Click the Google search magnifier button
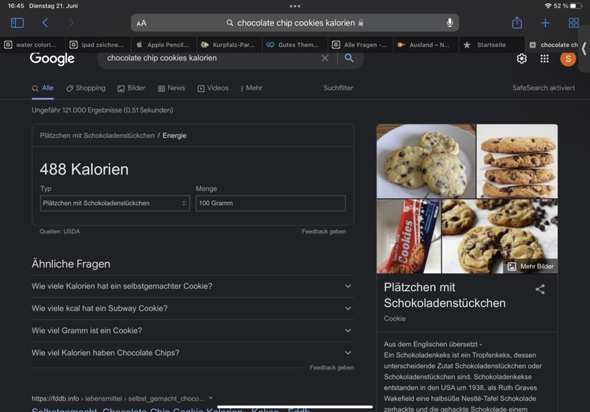 349,58
